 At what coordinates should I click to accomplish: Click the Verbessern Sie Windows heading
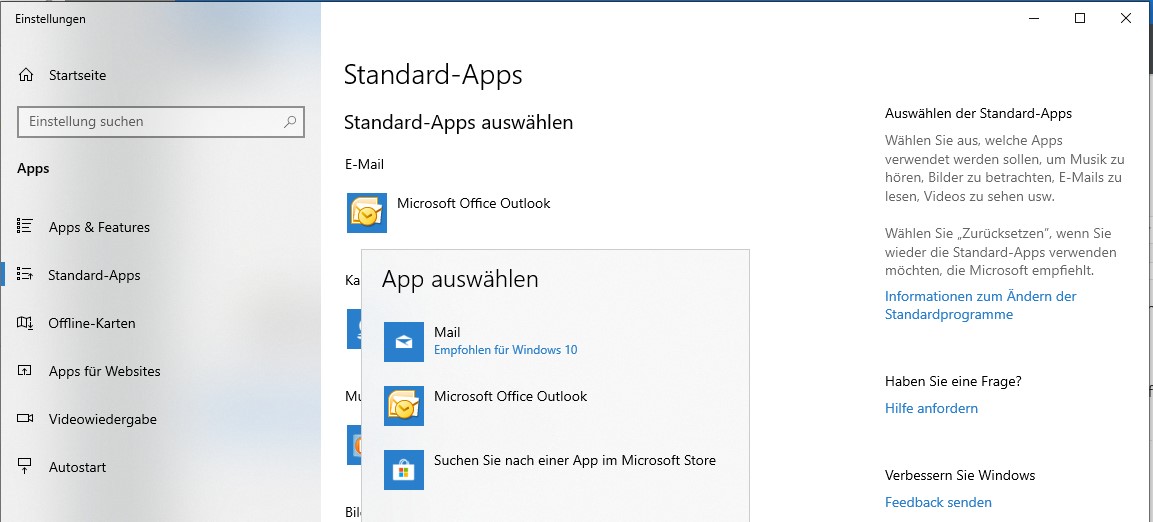(x=960, y=475)
